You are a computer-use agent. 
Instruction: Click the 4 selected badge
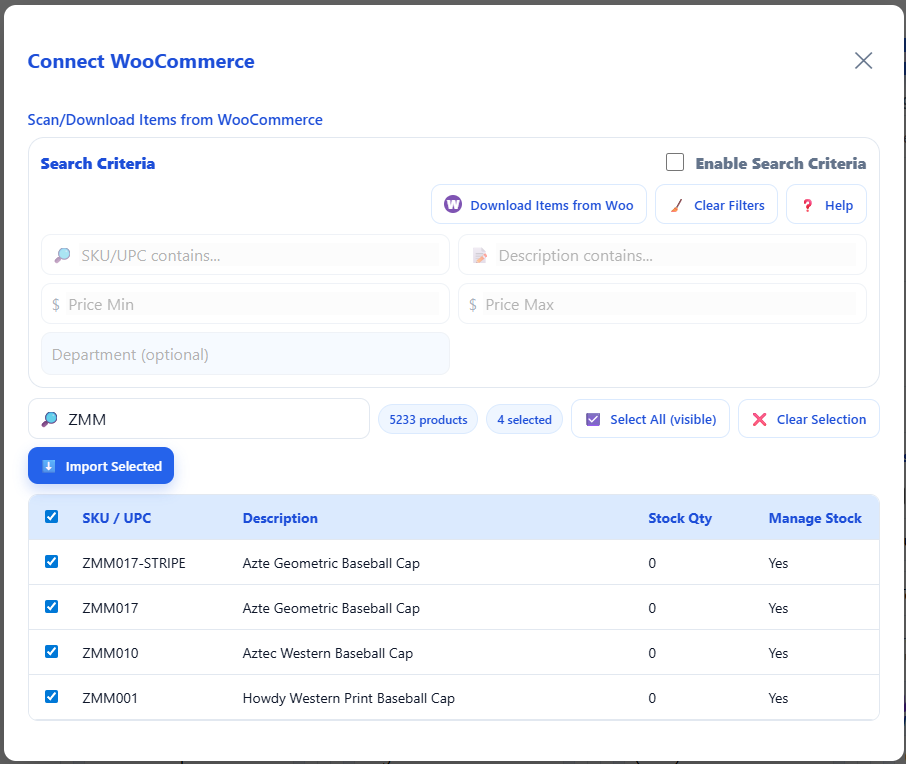[x=524, y=418]
